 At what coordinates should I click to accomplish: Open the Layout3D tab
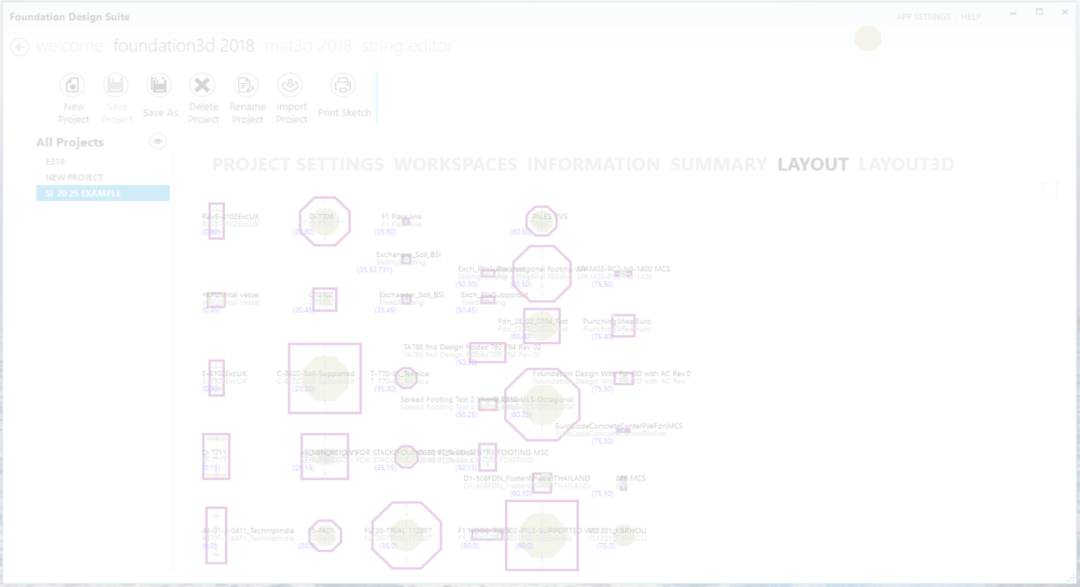(x=906, y=165)
